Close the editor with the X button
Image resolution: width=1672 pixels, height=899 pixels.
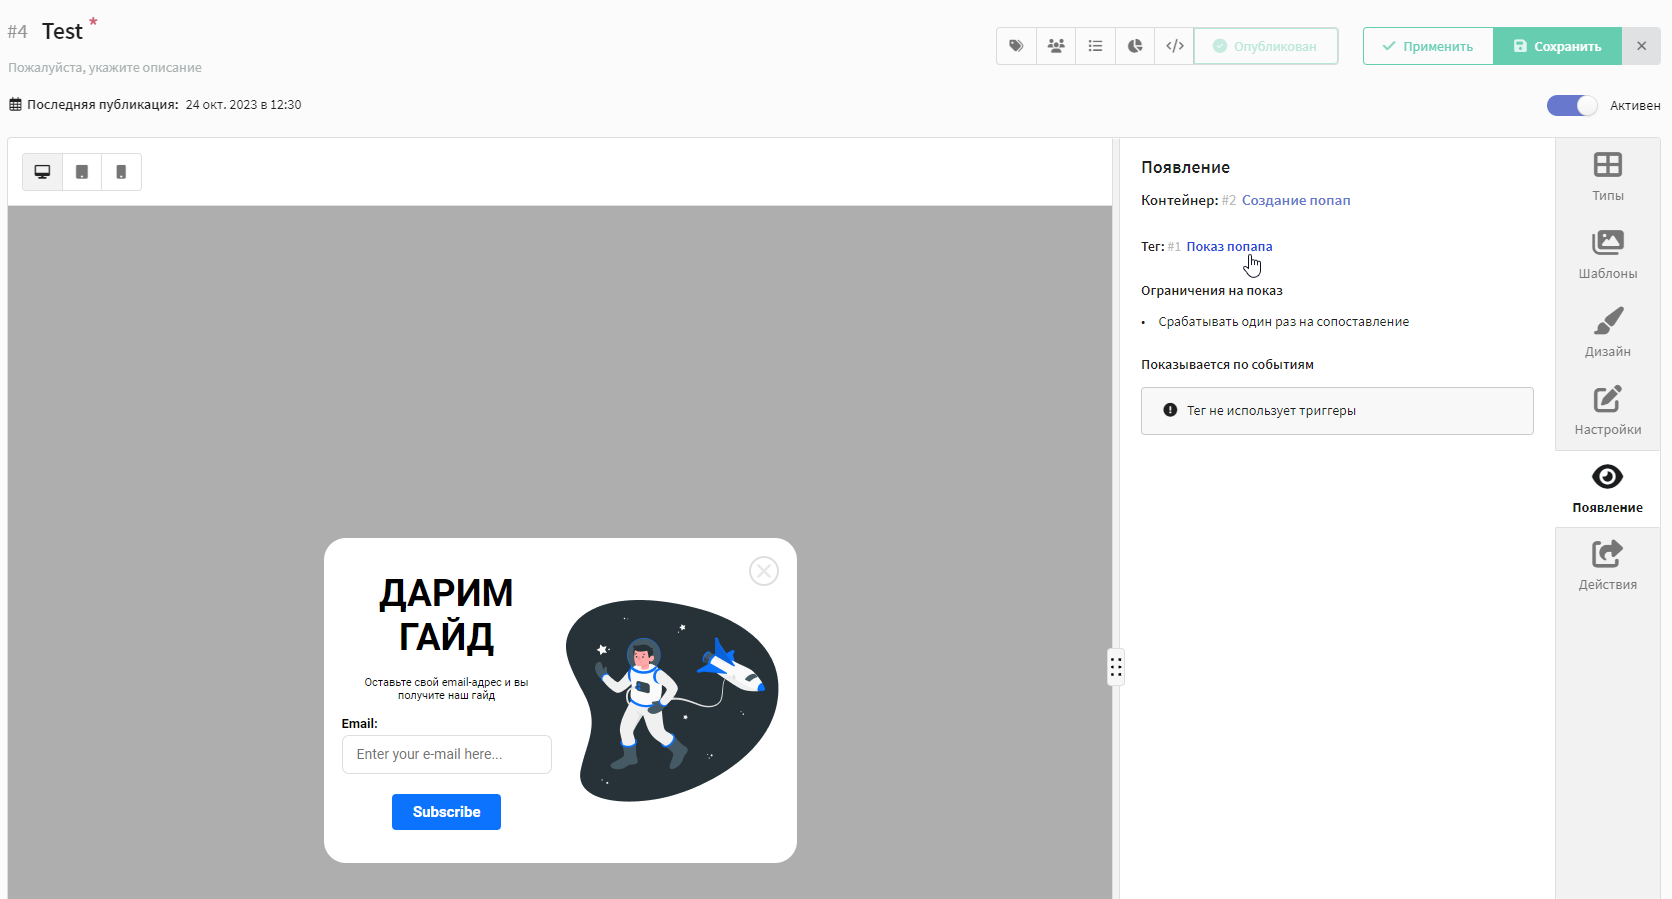click(1641, 46)
